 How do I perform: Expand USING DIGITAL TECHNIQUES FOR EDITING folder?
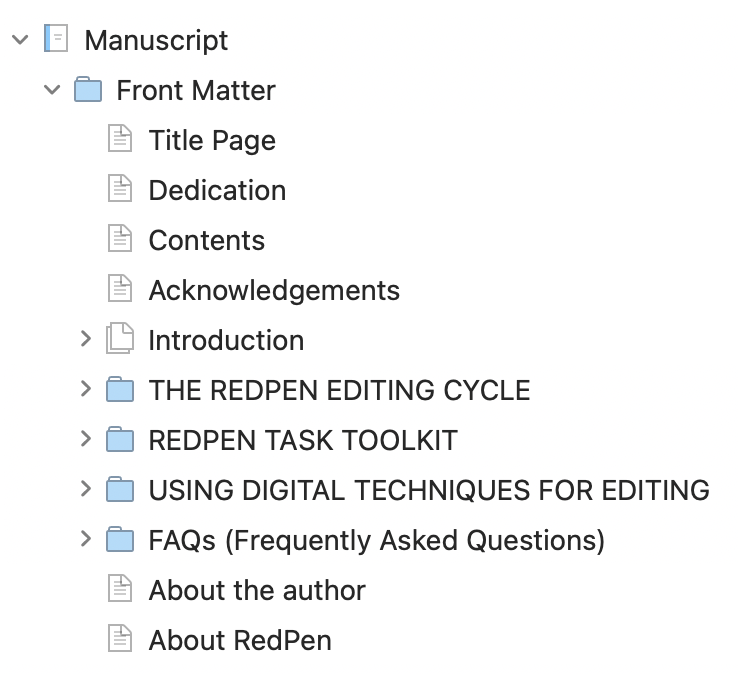click(x=86, y=489)
